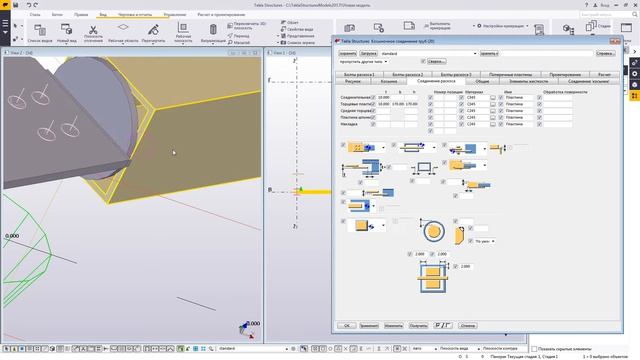Click the checkbox on/off toggle button beside Получить
This screenshot has height=360, width=640.
click(x=442, y=325)
